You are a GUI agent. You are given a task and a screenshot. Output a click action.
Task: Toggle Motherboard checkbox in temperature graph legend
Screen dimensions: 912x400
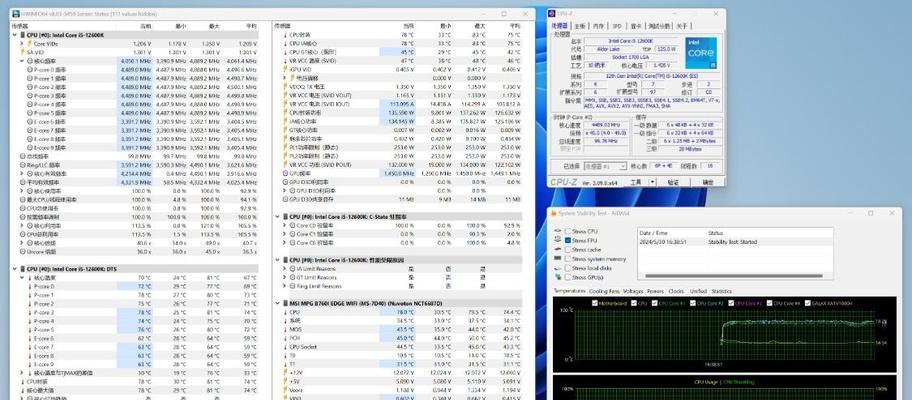click(x=594, y=303)
